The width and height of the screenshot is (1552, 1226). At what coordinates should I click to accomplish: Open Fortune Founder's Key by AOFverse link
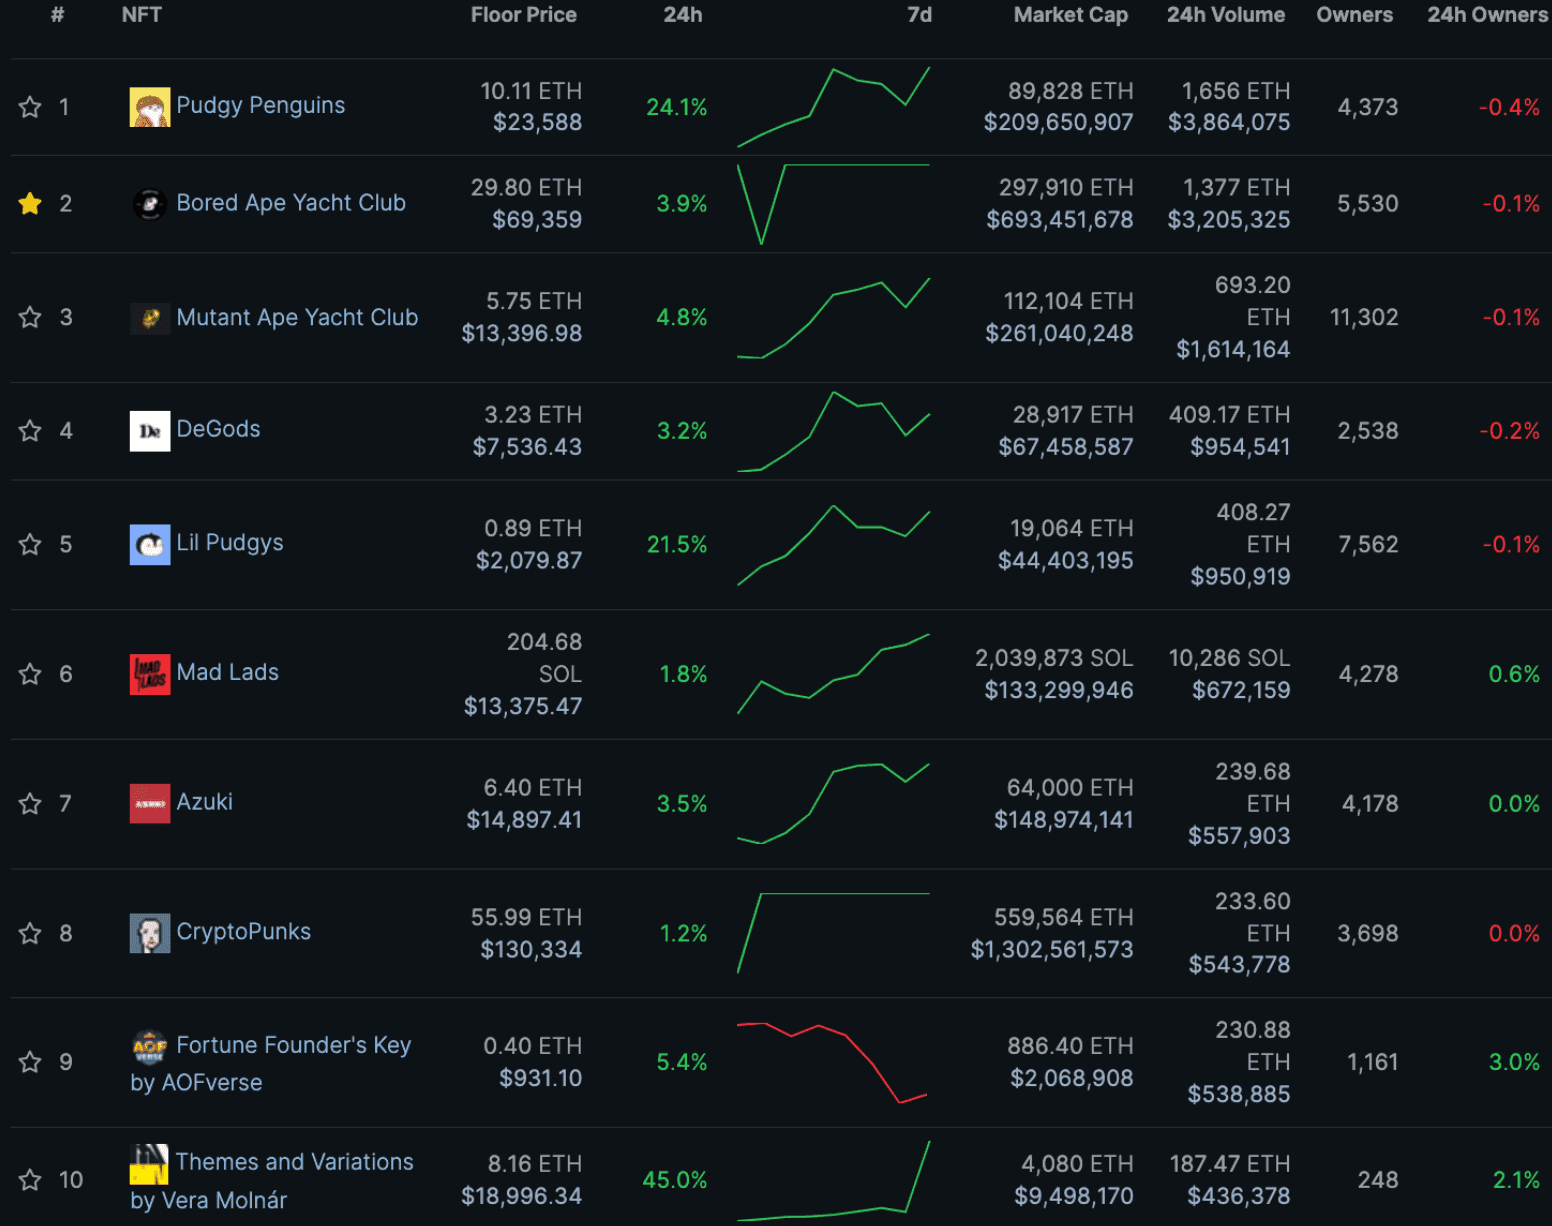271,1063
